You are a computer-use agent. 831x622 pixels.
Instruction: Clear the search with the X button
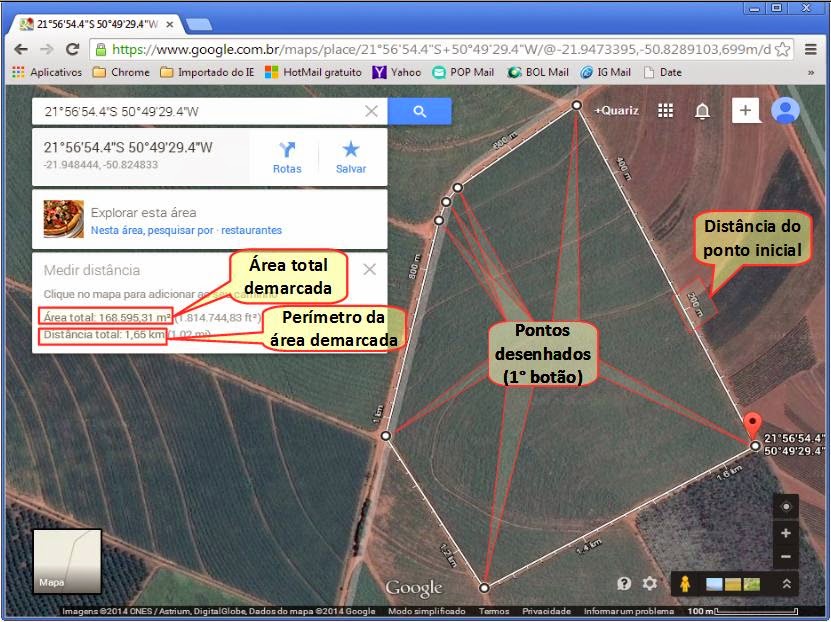[x=370, y=111]
